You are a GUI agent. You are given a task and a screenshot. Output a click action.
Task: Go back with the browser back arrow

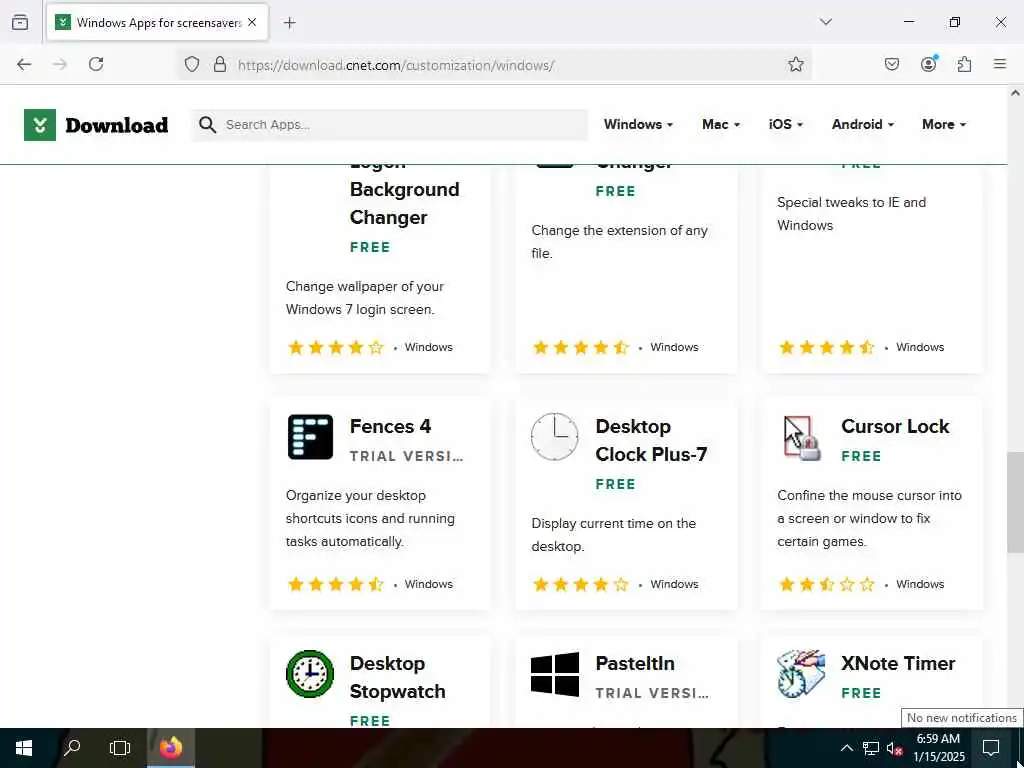pyautogui.click(x=24, y=64)
